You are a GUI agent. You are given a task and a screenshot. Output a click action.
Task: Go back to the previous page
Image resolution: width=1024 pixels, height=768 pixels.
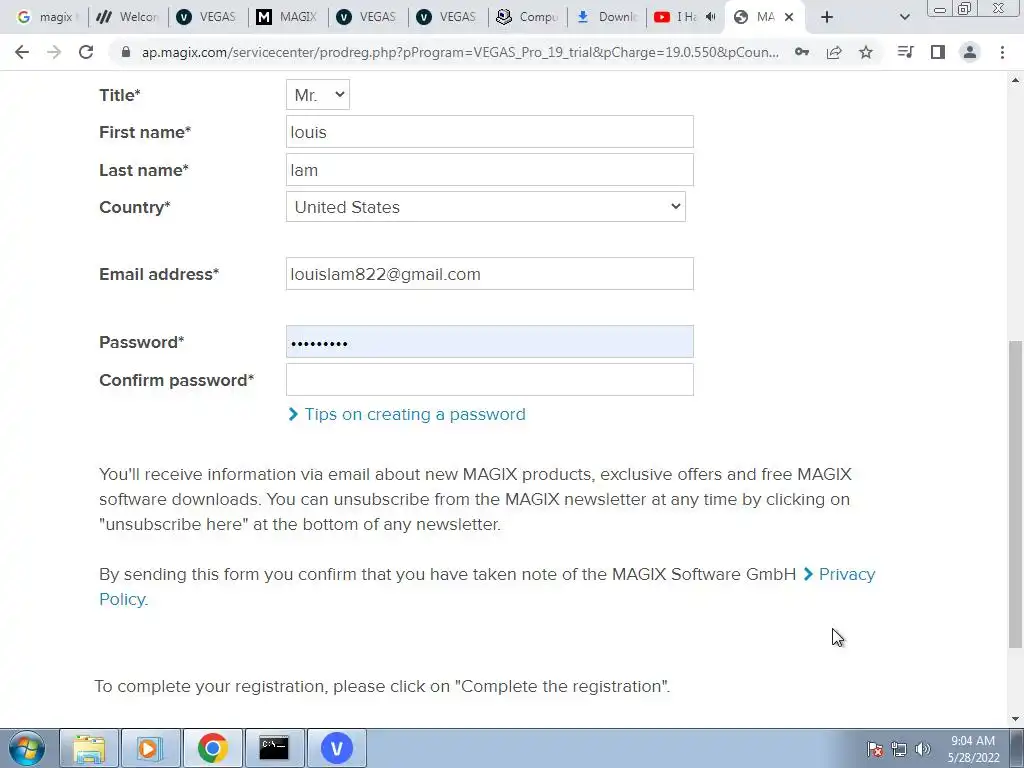click(x=22, y=52)
